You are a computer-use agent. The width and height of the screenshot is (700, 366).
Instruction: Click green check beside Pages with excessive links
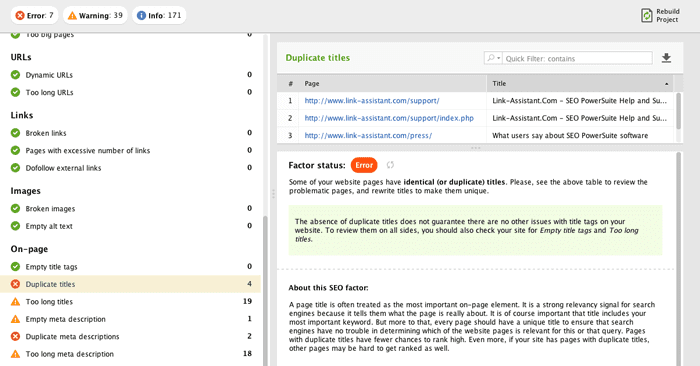point(16,150)
